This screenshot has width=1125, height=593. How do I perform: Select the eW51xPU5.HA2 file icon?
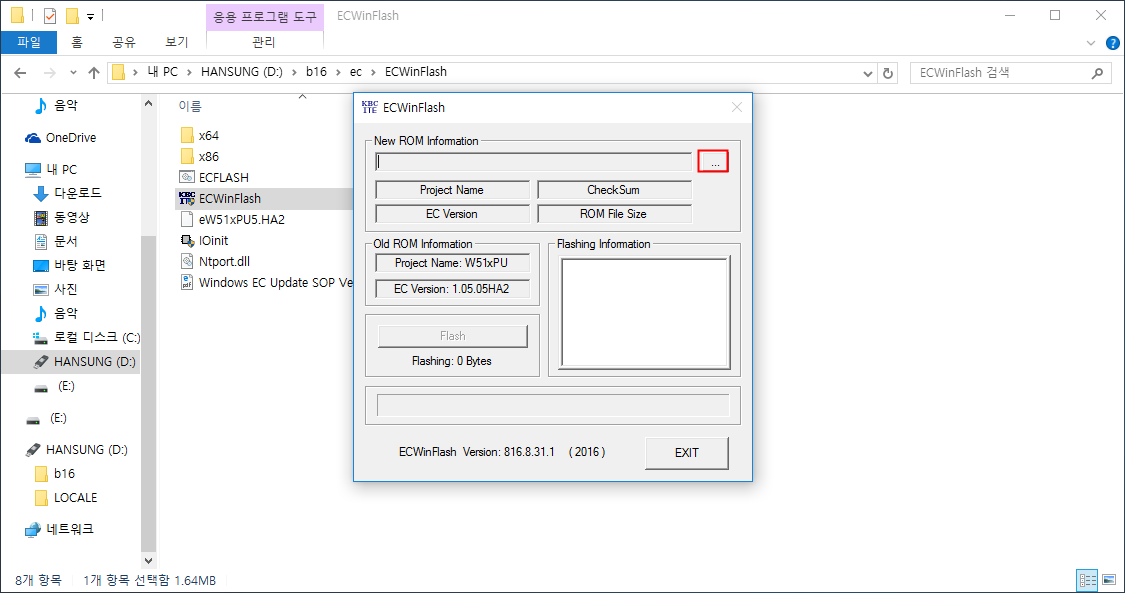point(187,219)
